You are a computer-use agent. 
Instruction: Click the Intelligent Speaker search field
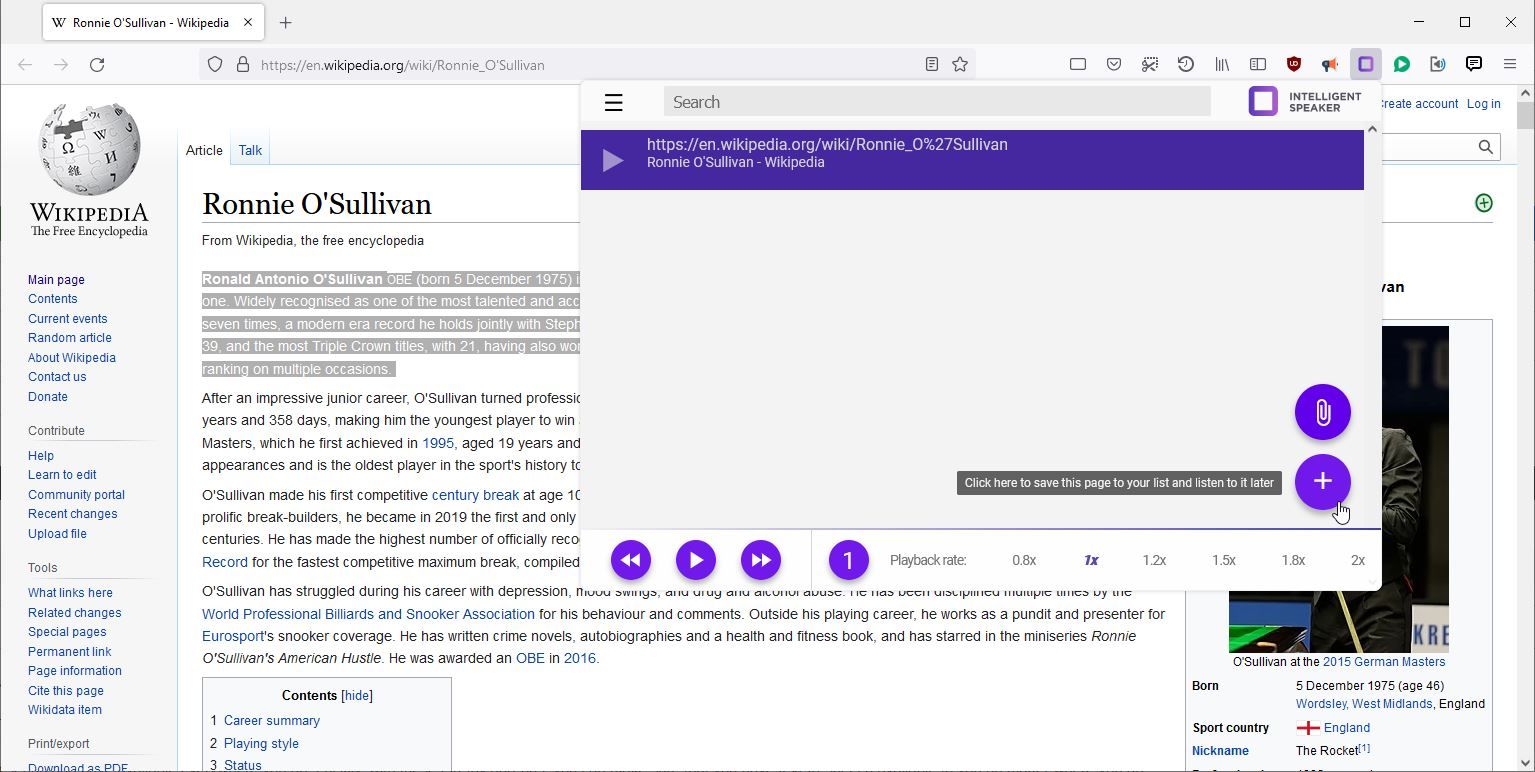coord(936,102)
